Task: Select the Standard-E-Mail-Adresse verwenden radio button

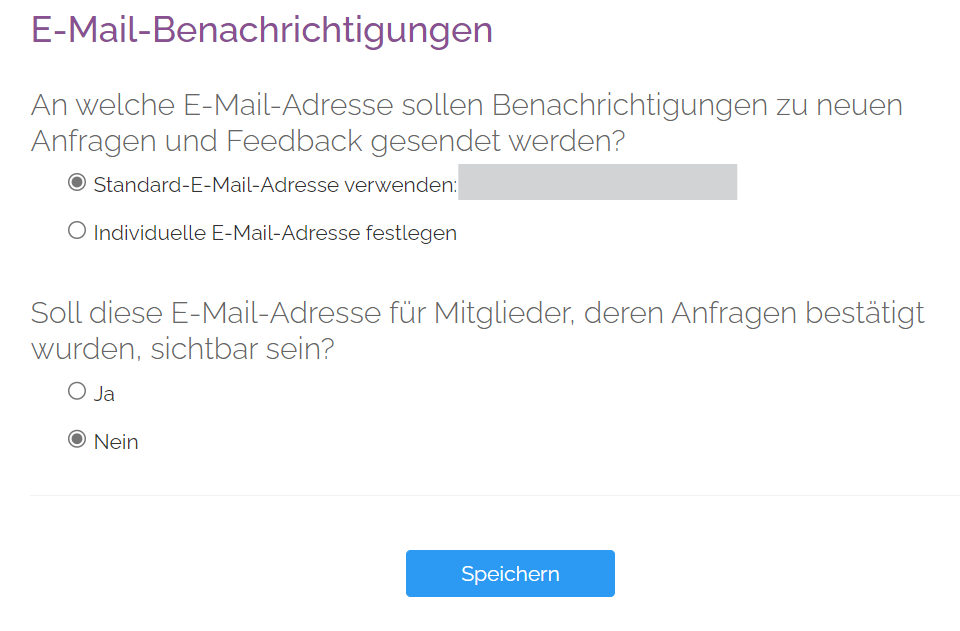Action: coord(76,183)
